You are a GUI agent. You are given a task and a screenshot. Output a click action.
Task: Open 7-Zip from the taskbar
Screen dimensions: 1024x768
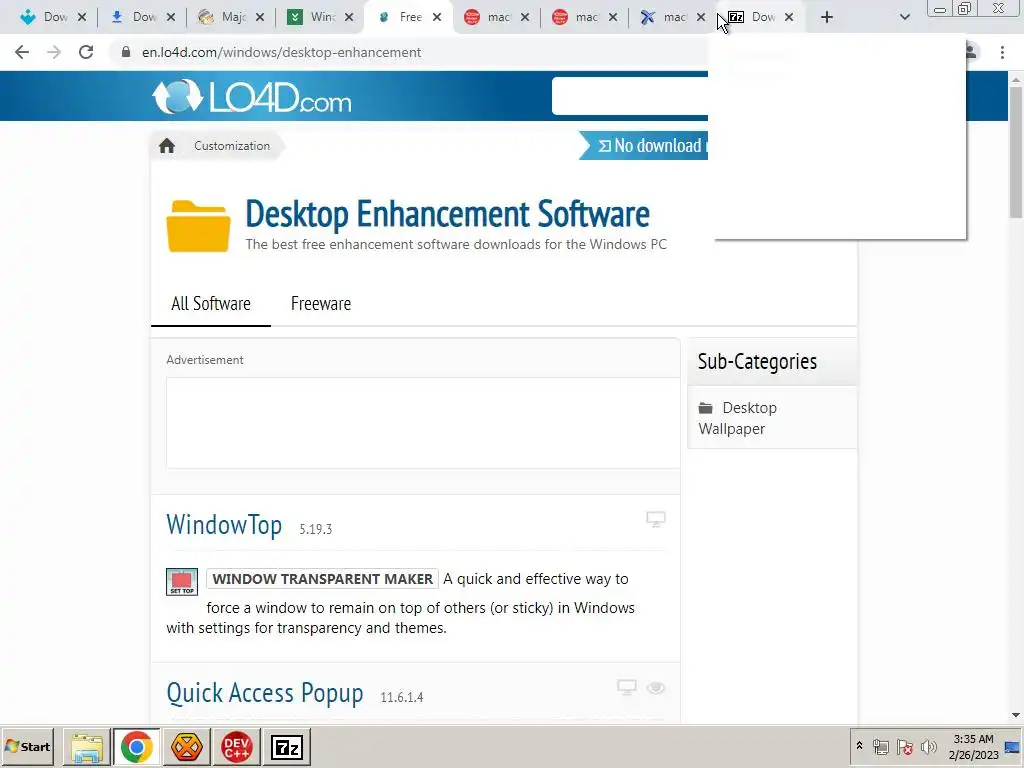pos(287,746)
